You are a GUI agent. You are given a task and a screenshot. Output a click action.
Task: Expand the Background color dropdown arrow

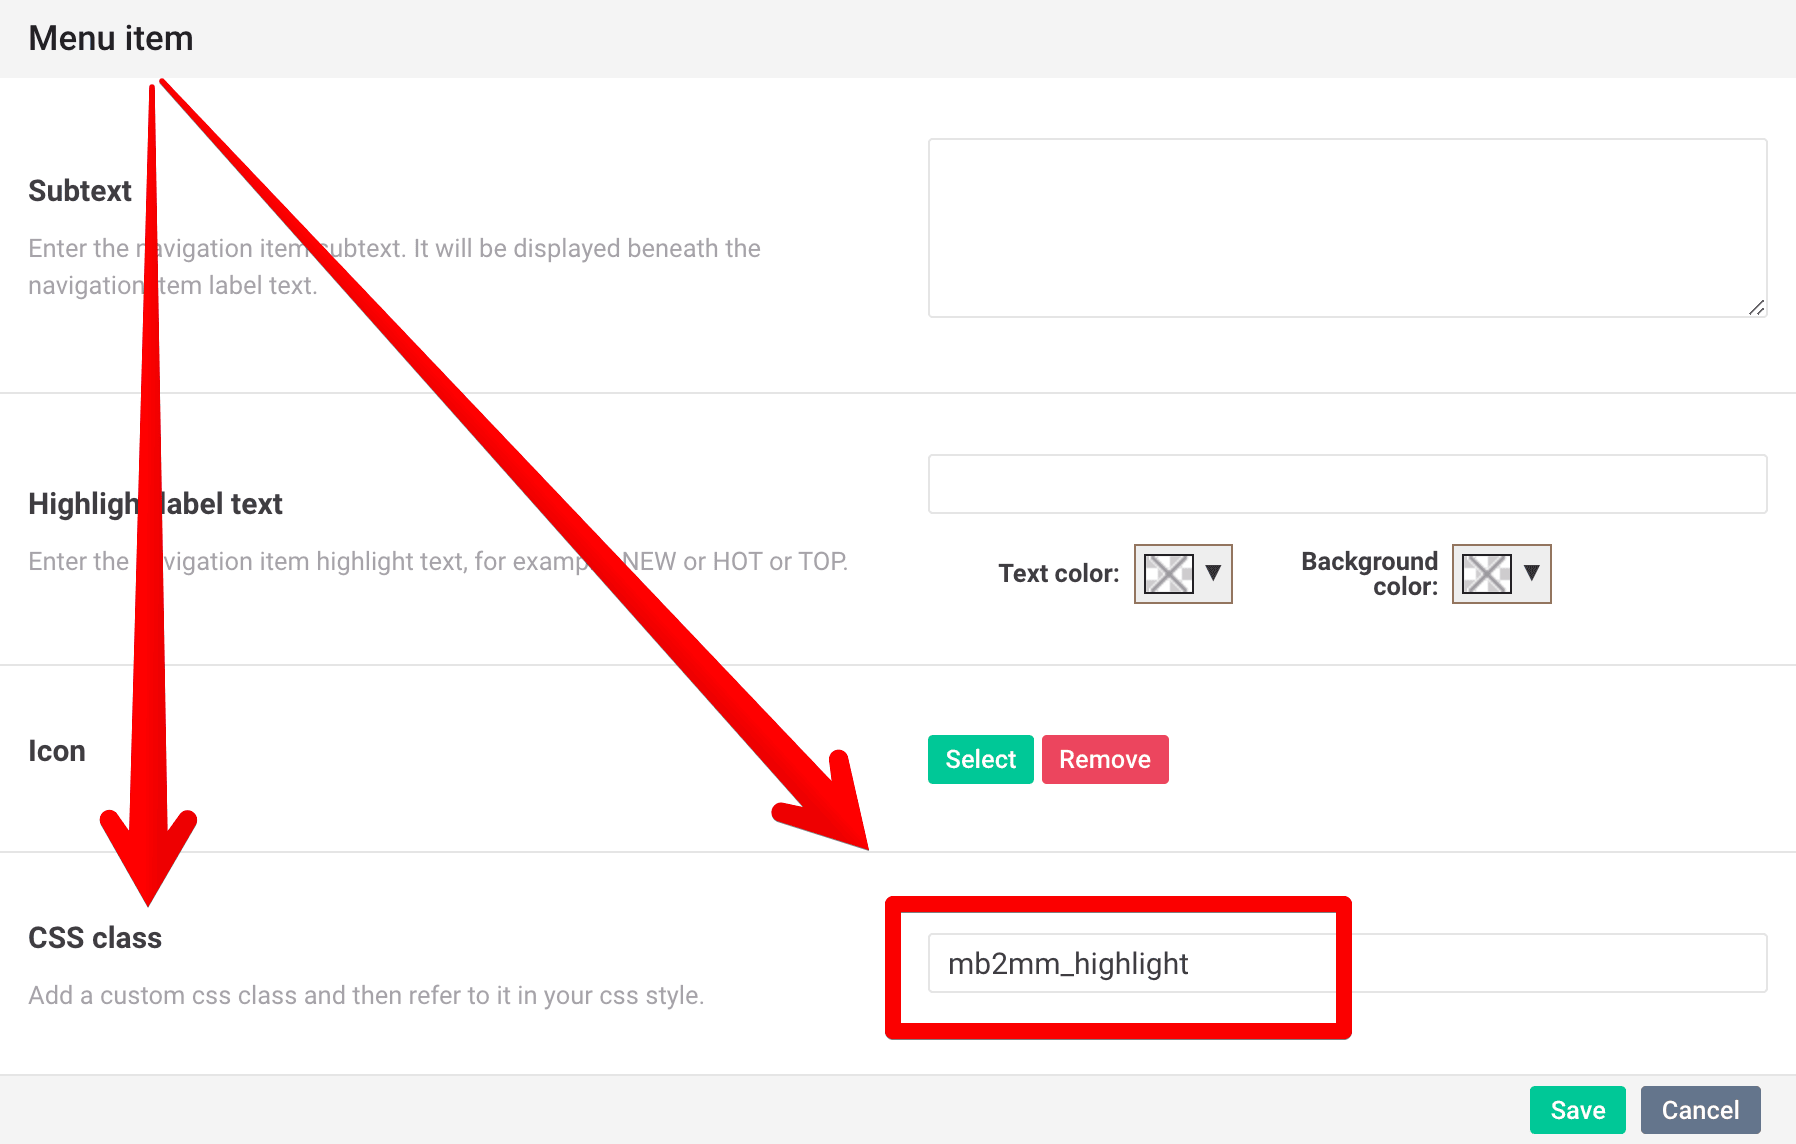[x=1532, y=573]
